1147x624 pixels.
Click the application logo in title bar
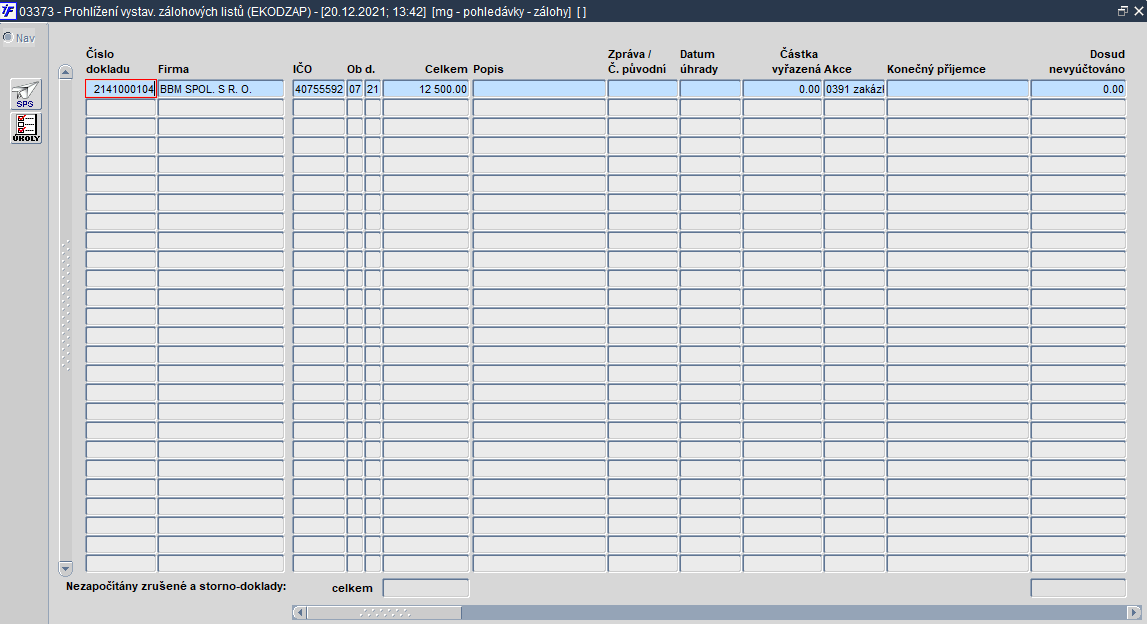pyautogui.click(x=8, y=11)
